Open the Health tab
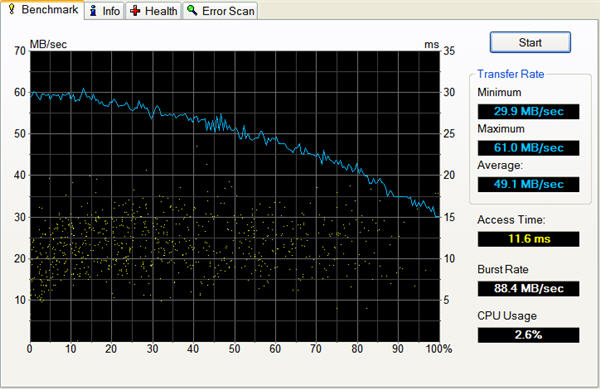The height and width of the screenshot is (389, 600). (x=153, y=11)
